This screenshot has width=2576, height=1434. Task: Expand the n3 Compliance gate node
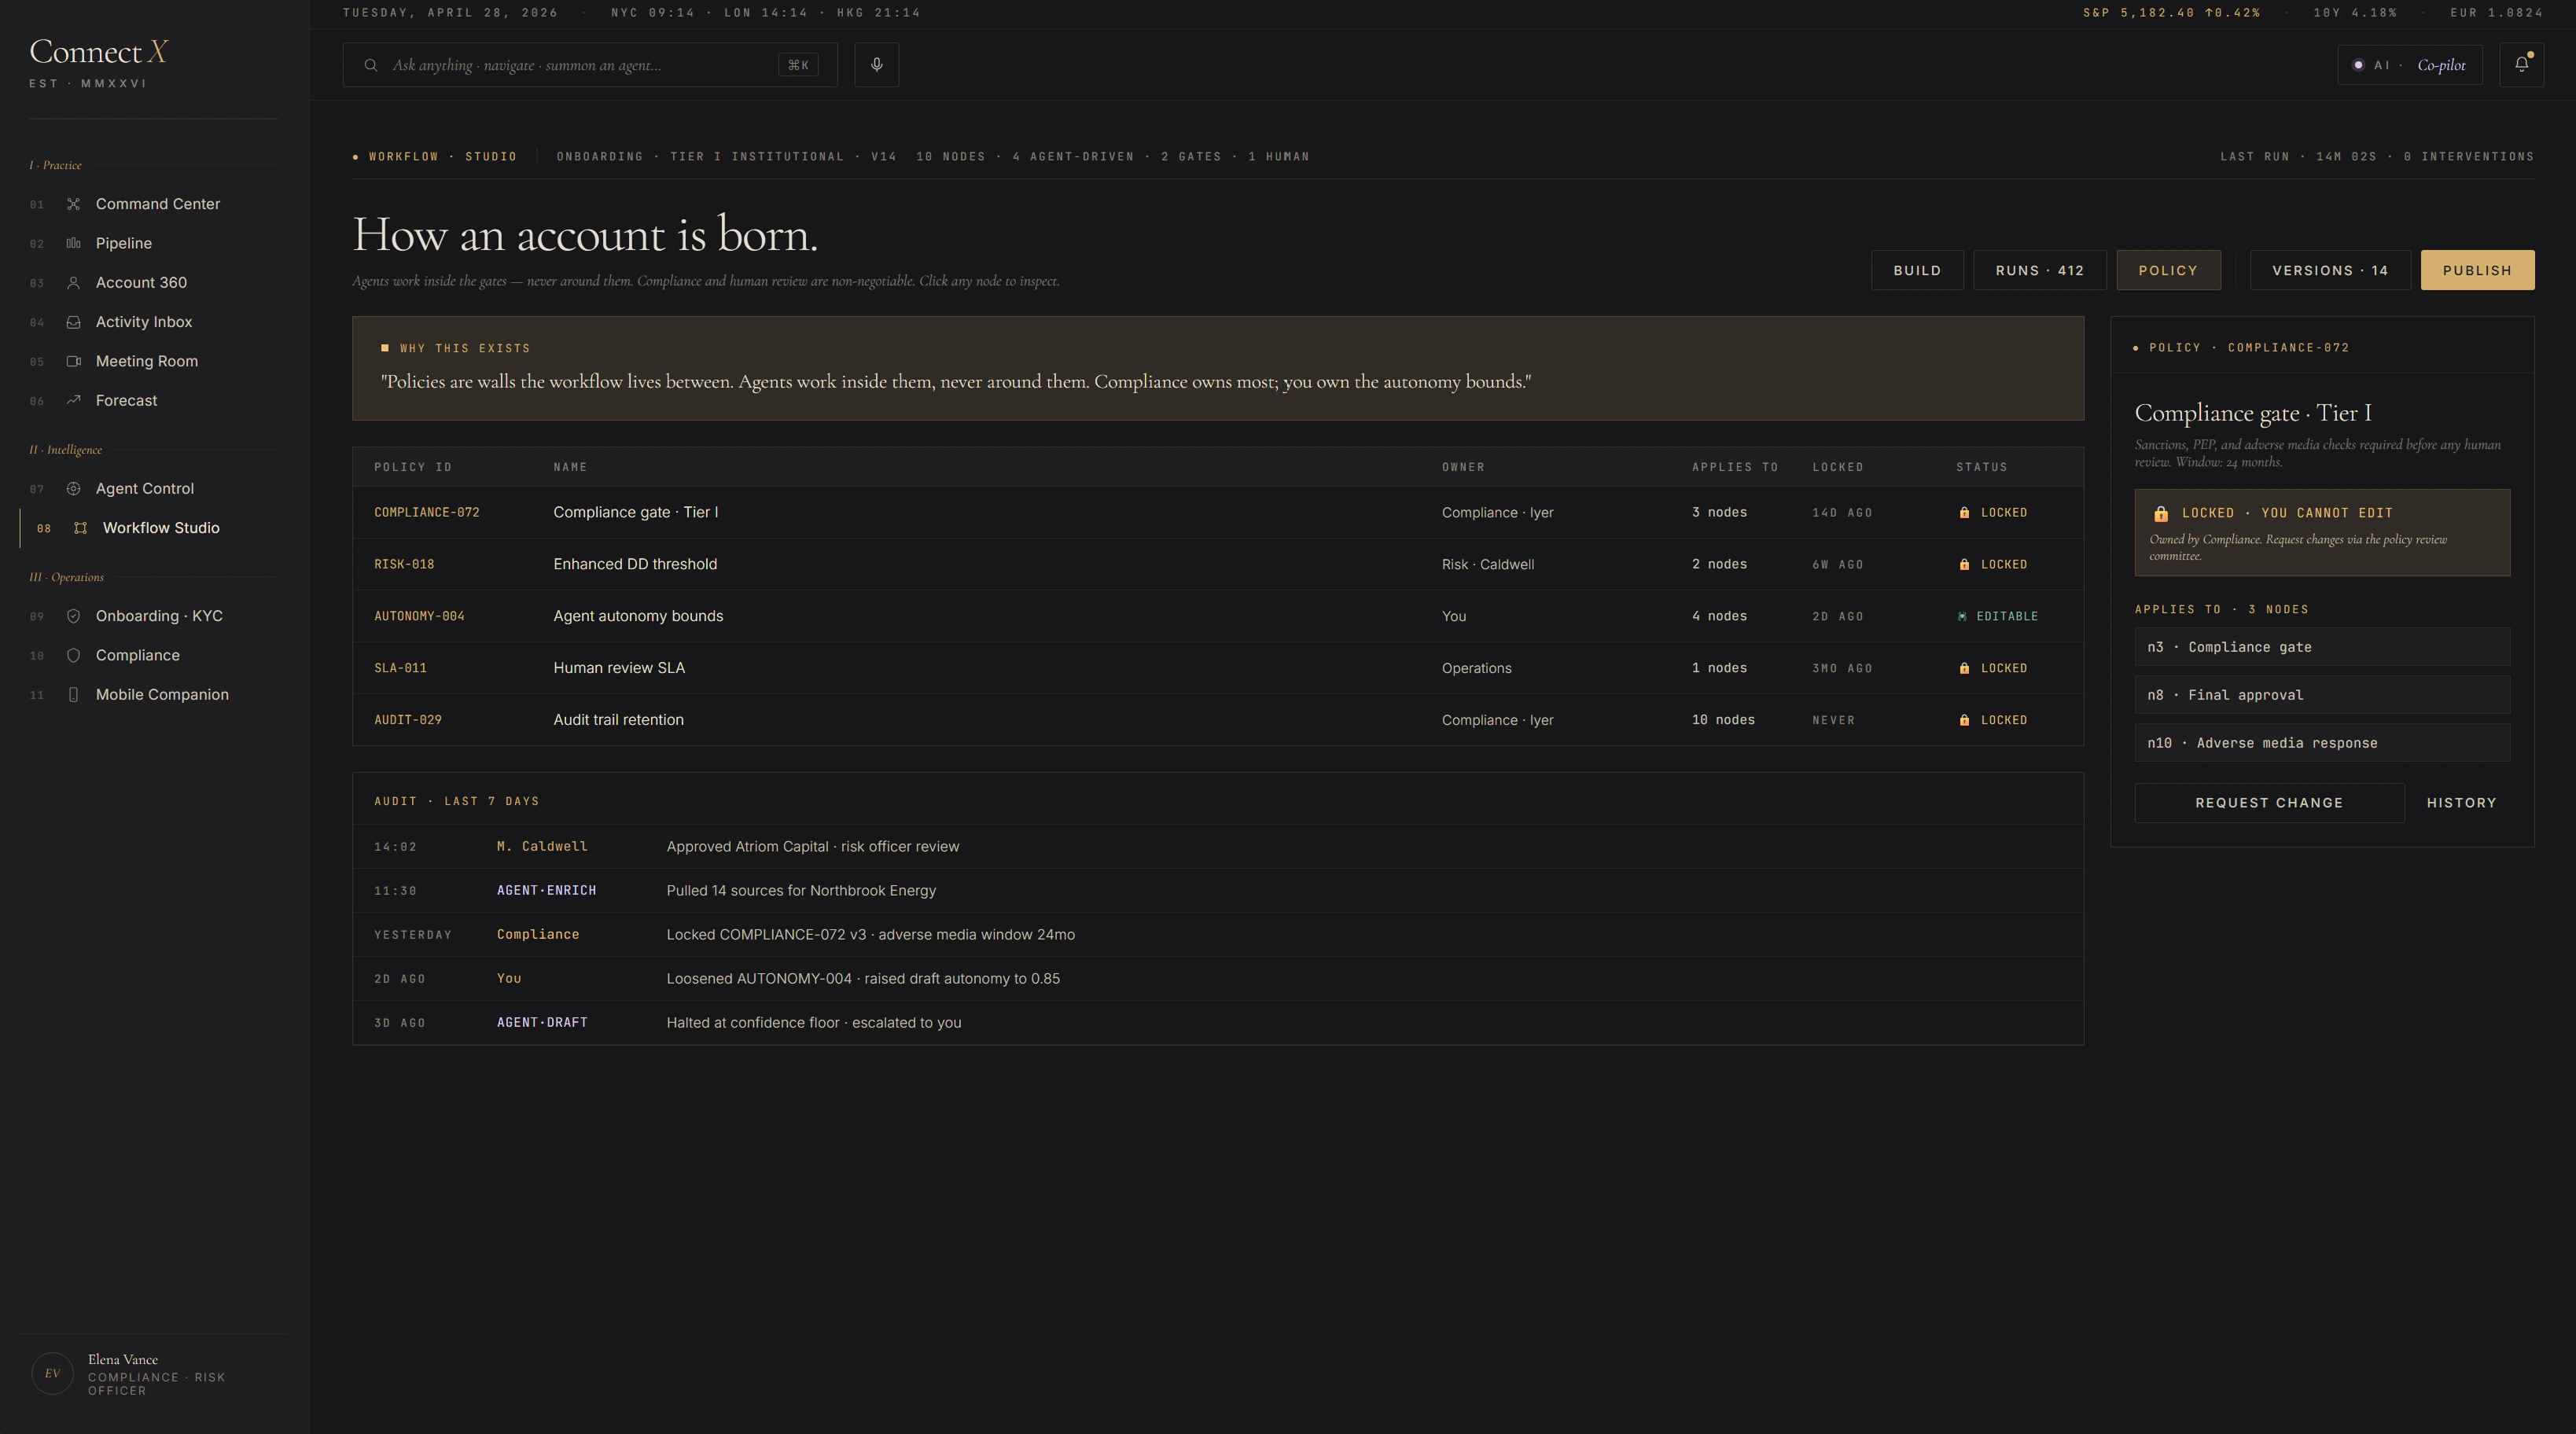[2321, 647]
